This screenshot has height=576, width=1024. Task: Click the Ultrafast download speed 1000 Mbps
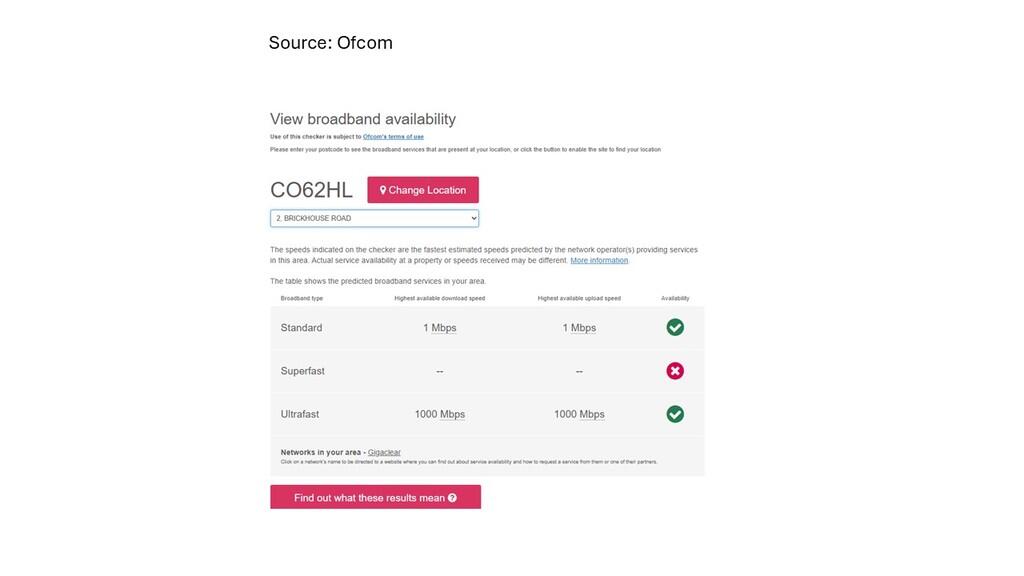440,414
